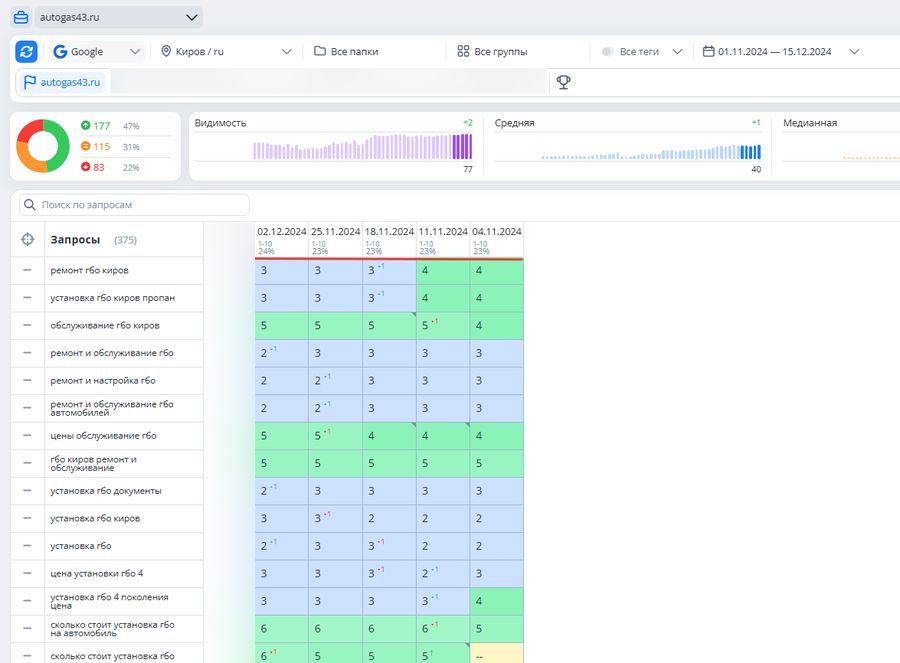Click the Все группы grid icon
The width and height of the screenshot is (900, 663).
click(463, 51)
